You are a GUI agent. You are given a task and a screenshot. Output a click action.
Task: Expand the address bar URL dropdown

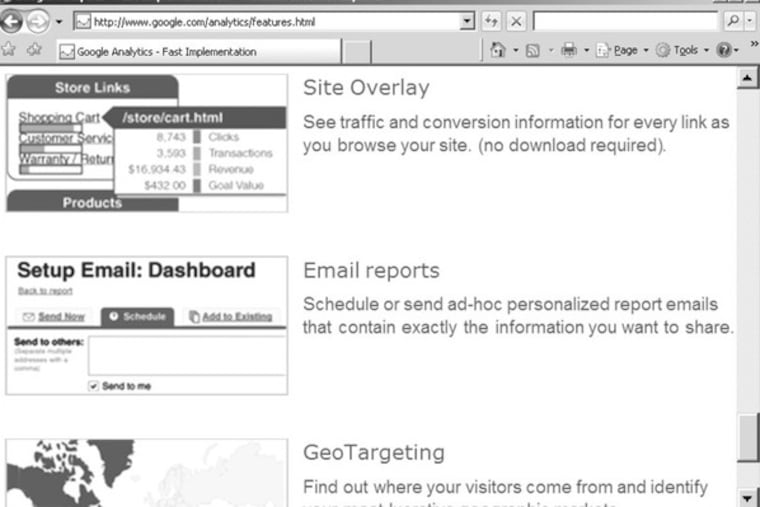tap(469, 21)
